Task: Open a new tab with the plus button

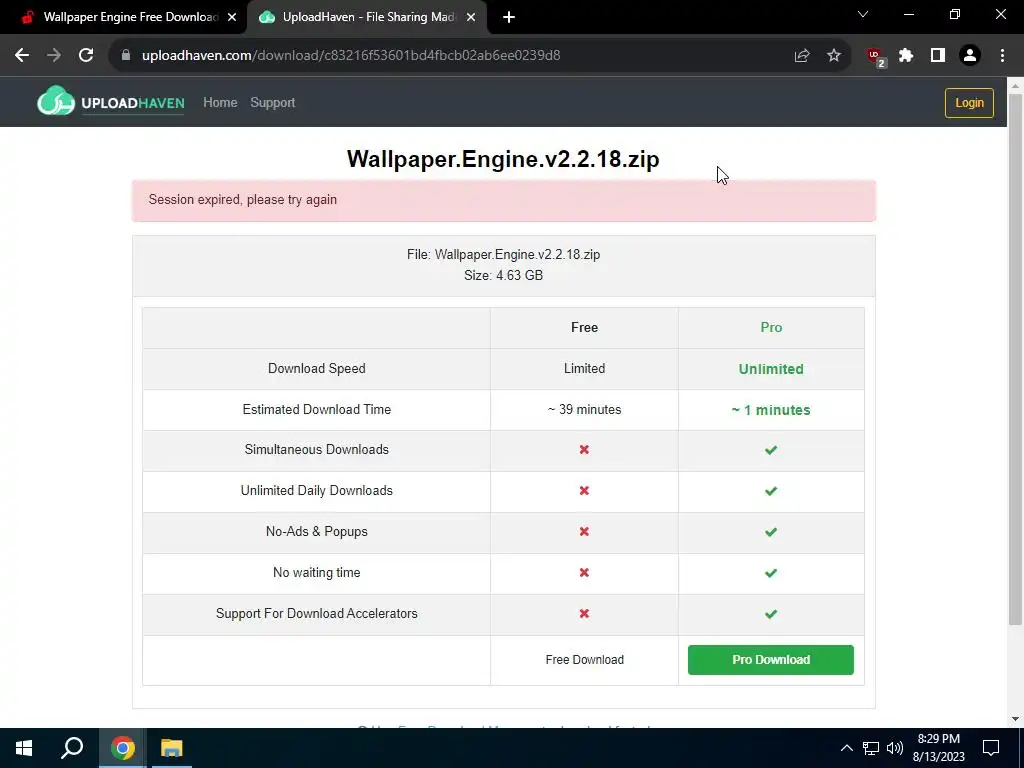Action: point(509,18)
